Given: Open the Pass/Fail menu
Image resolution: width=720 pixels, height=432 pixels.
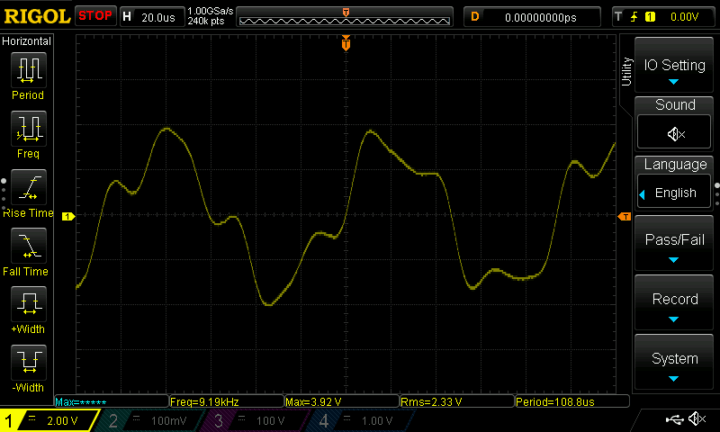Looking at the screenshot, I should point(674,243).
